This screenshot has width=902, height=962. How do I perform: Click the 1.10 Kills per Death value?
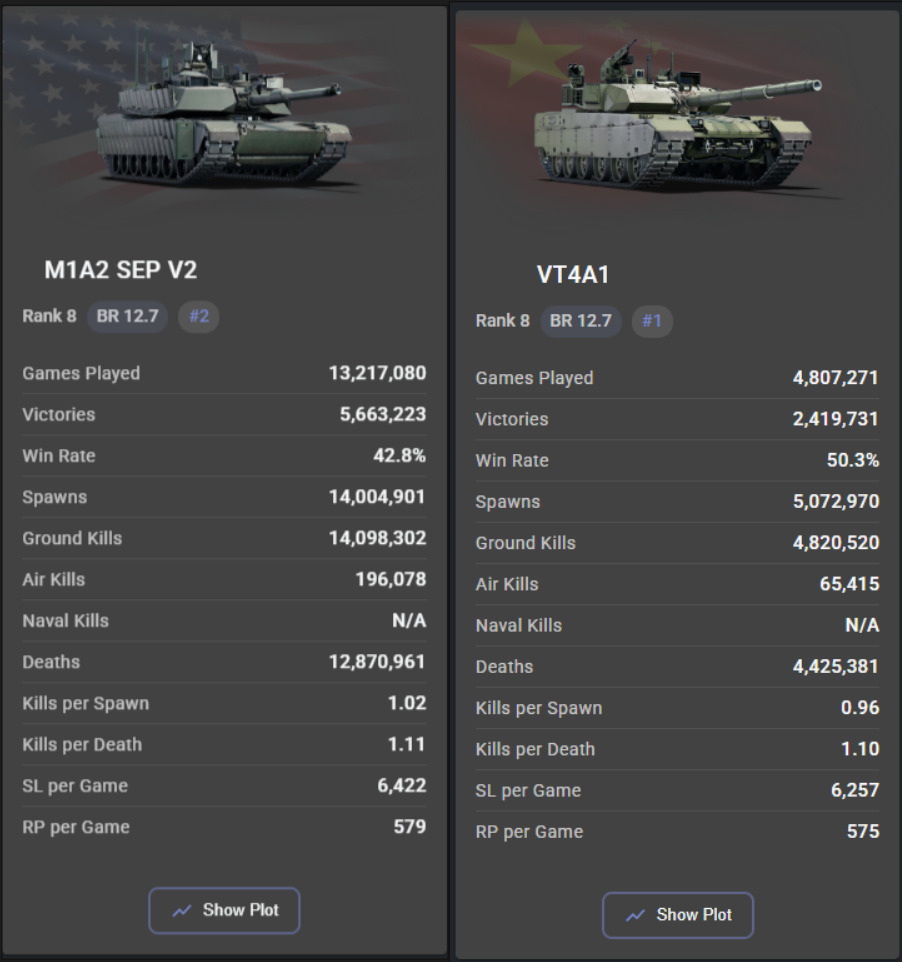(860, 749)
